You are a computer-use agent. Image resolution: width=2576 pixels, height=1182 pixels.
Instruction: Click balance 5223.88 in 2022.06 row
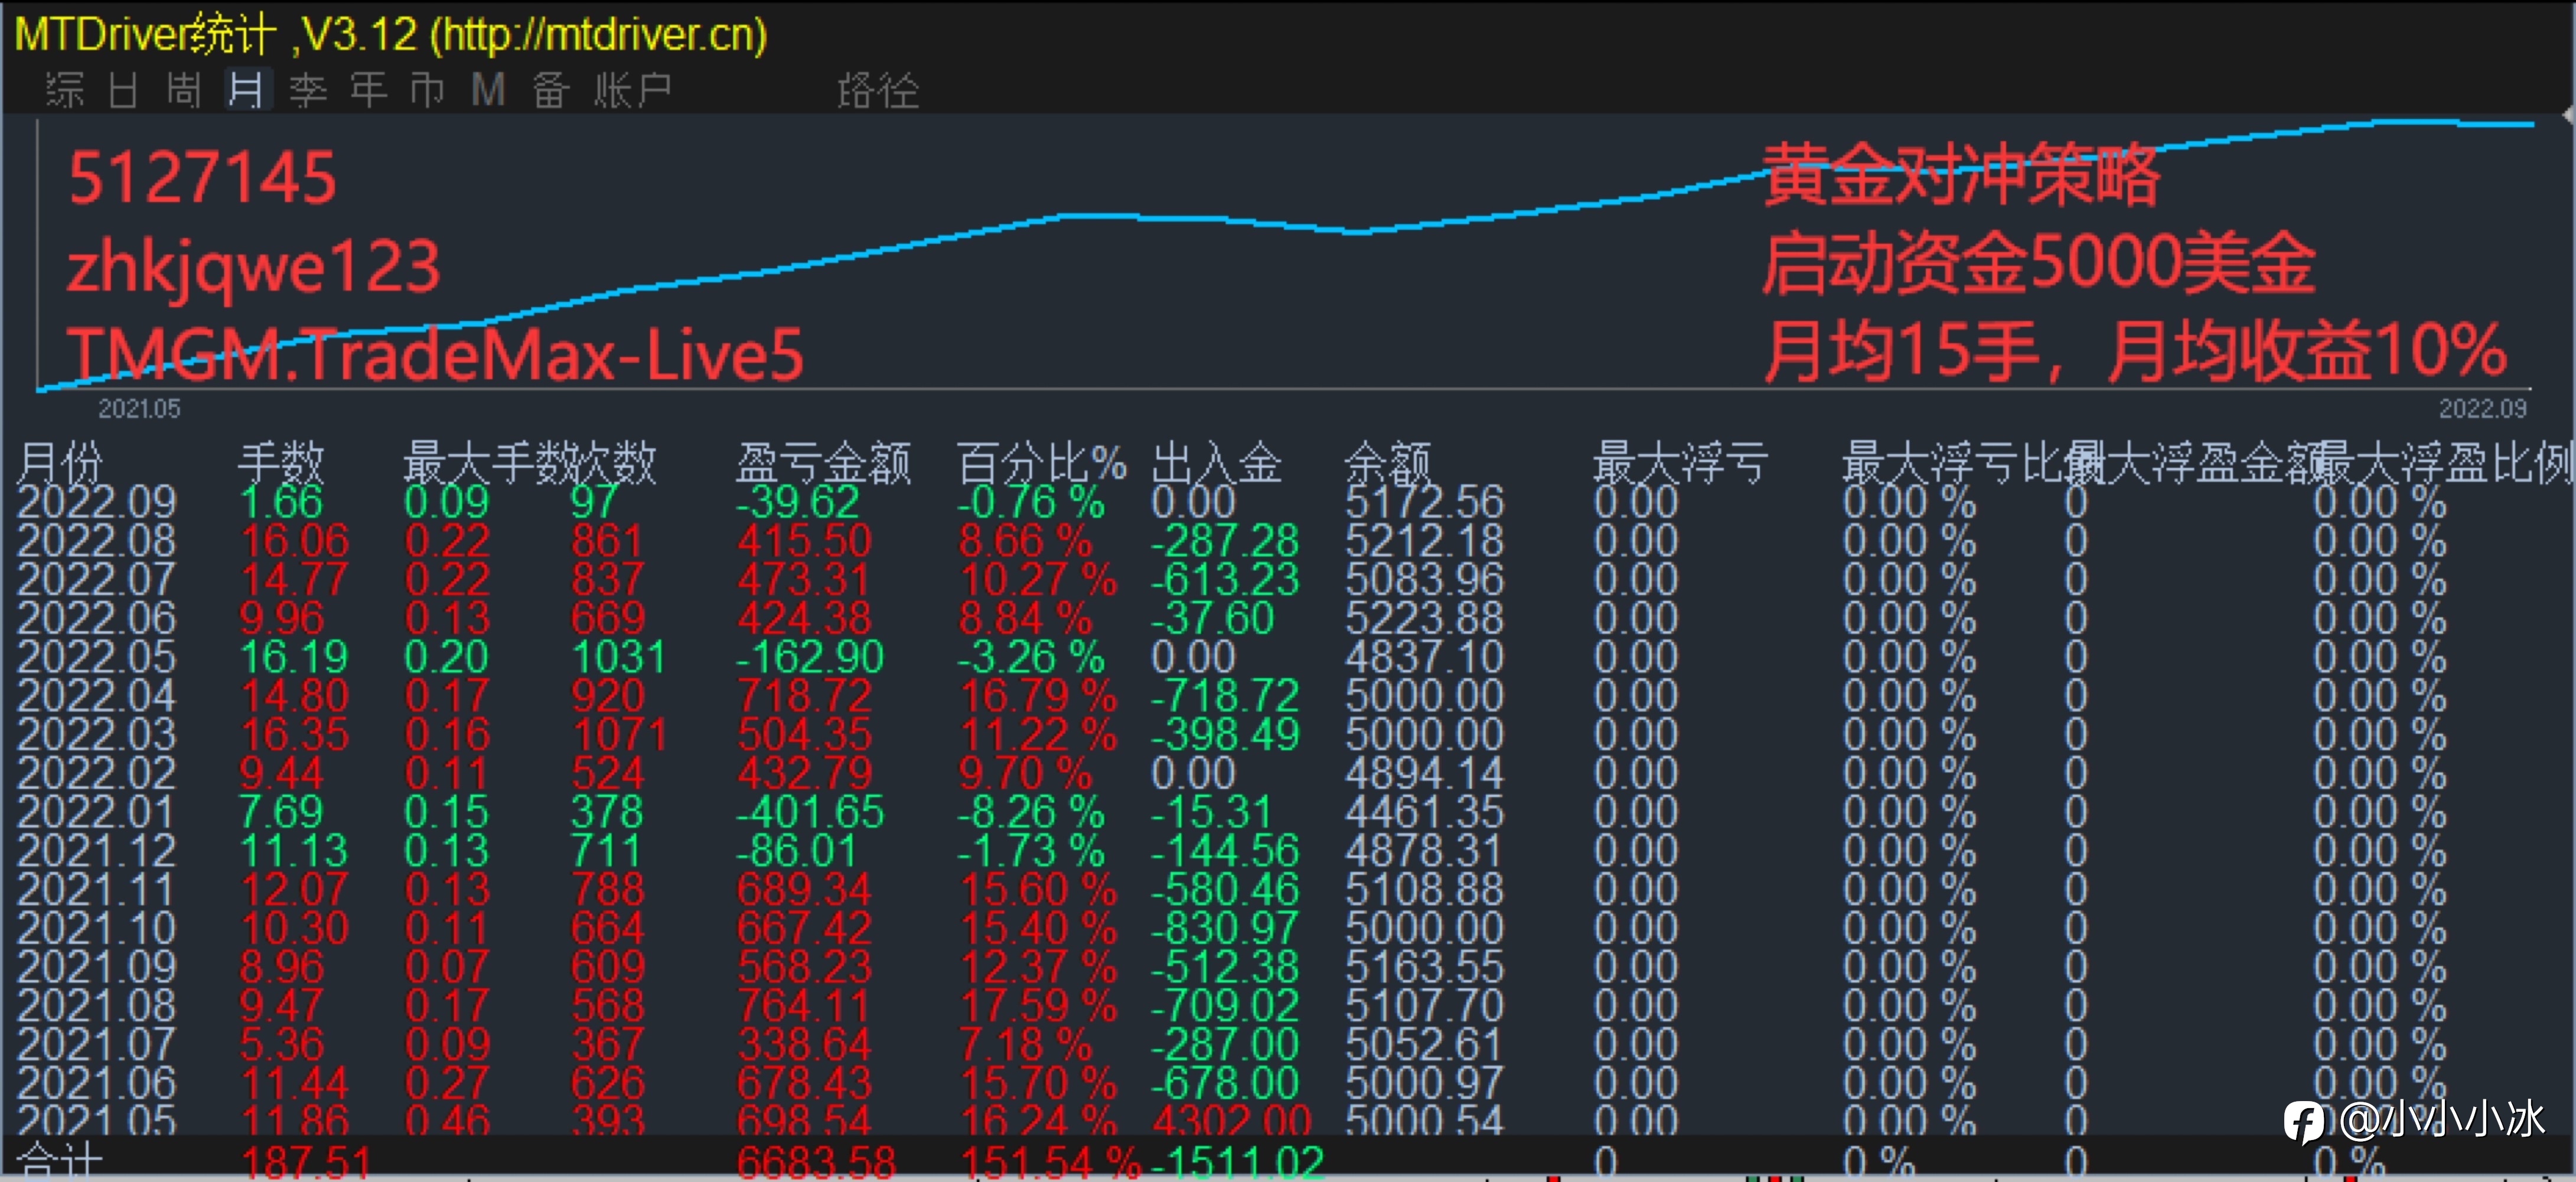click(1424, 618)
